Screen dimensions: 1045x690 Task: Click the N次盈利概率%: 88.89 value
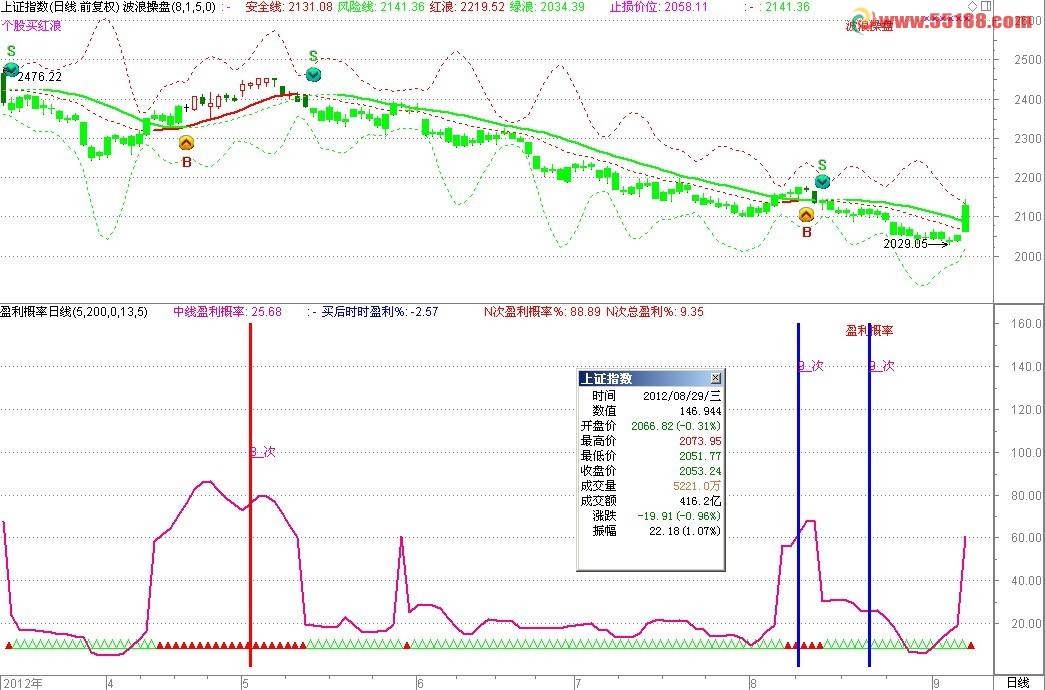[x=542, y=311]
